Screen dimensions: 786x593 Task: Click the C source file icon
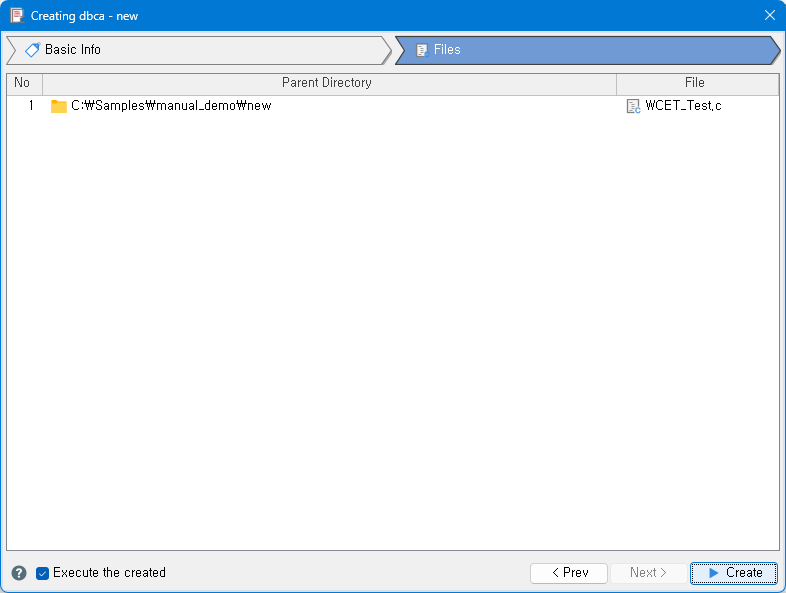633,106
